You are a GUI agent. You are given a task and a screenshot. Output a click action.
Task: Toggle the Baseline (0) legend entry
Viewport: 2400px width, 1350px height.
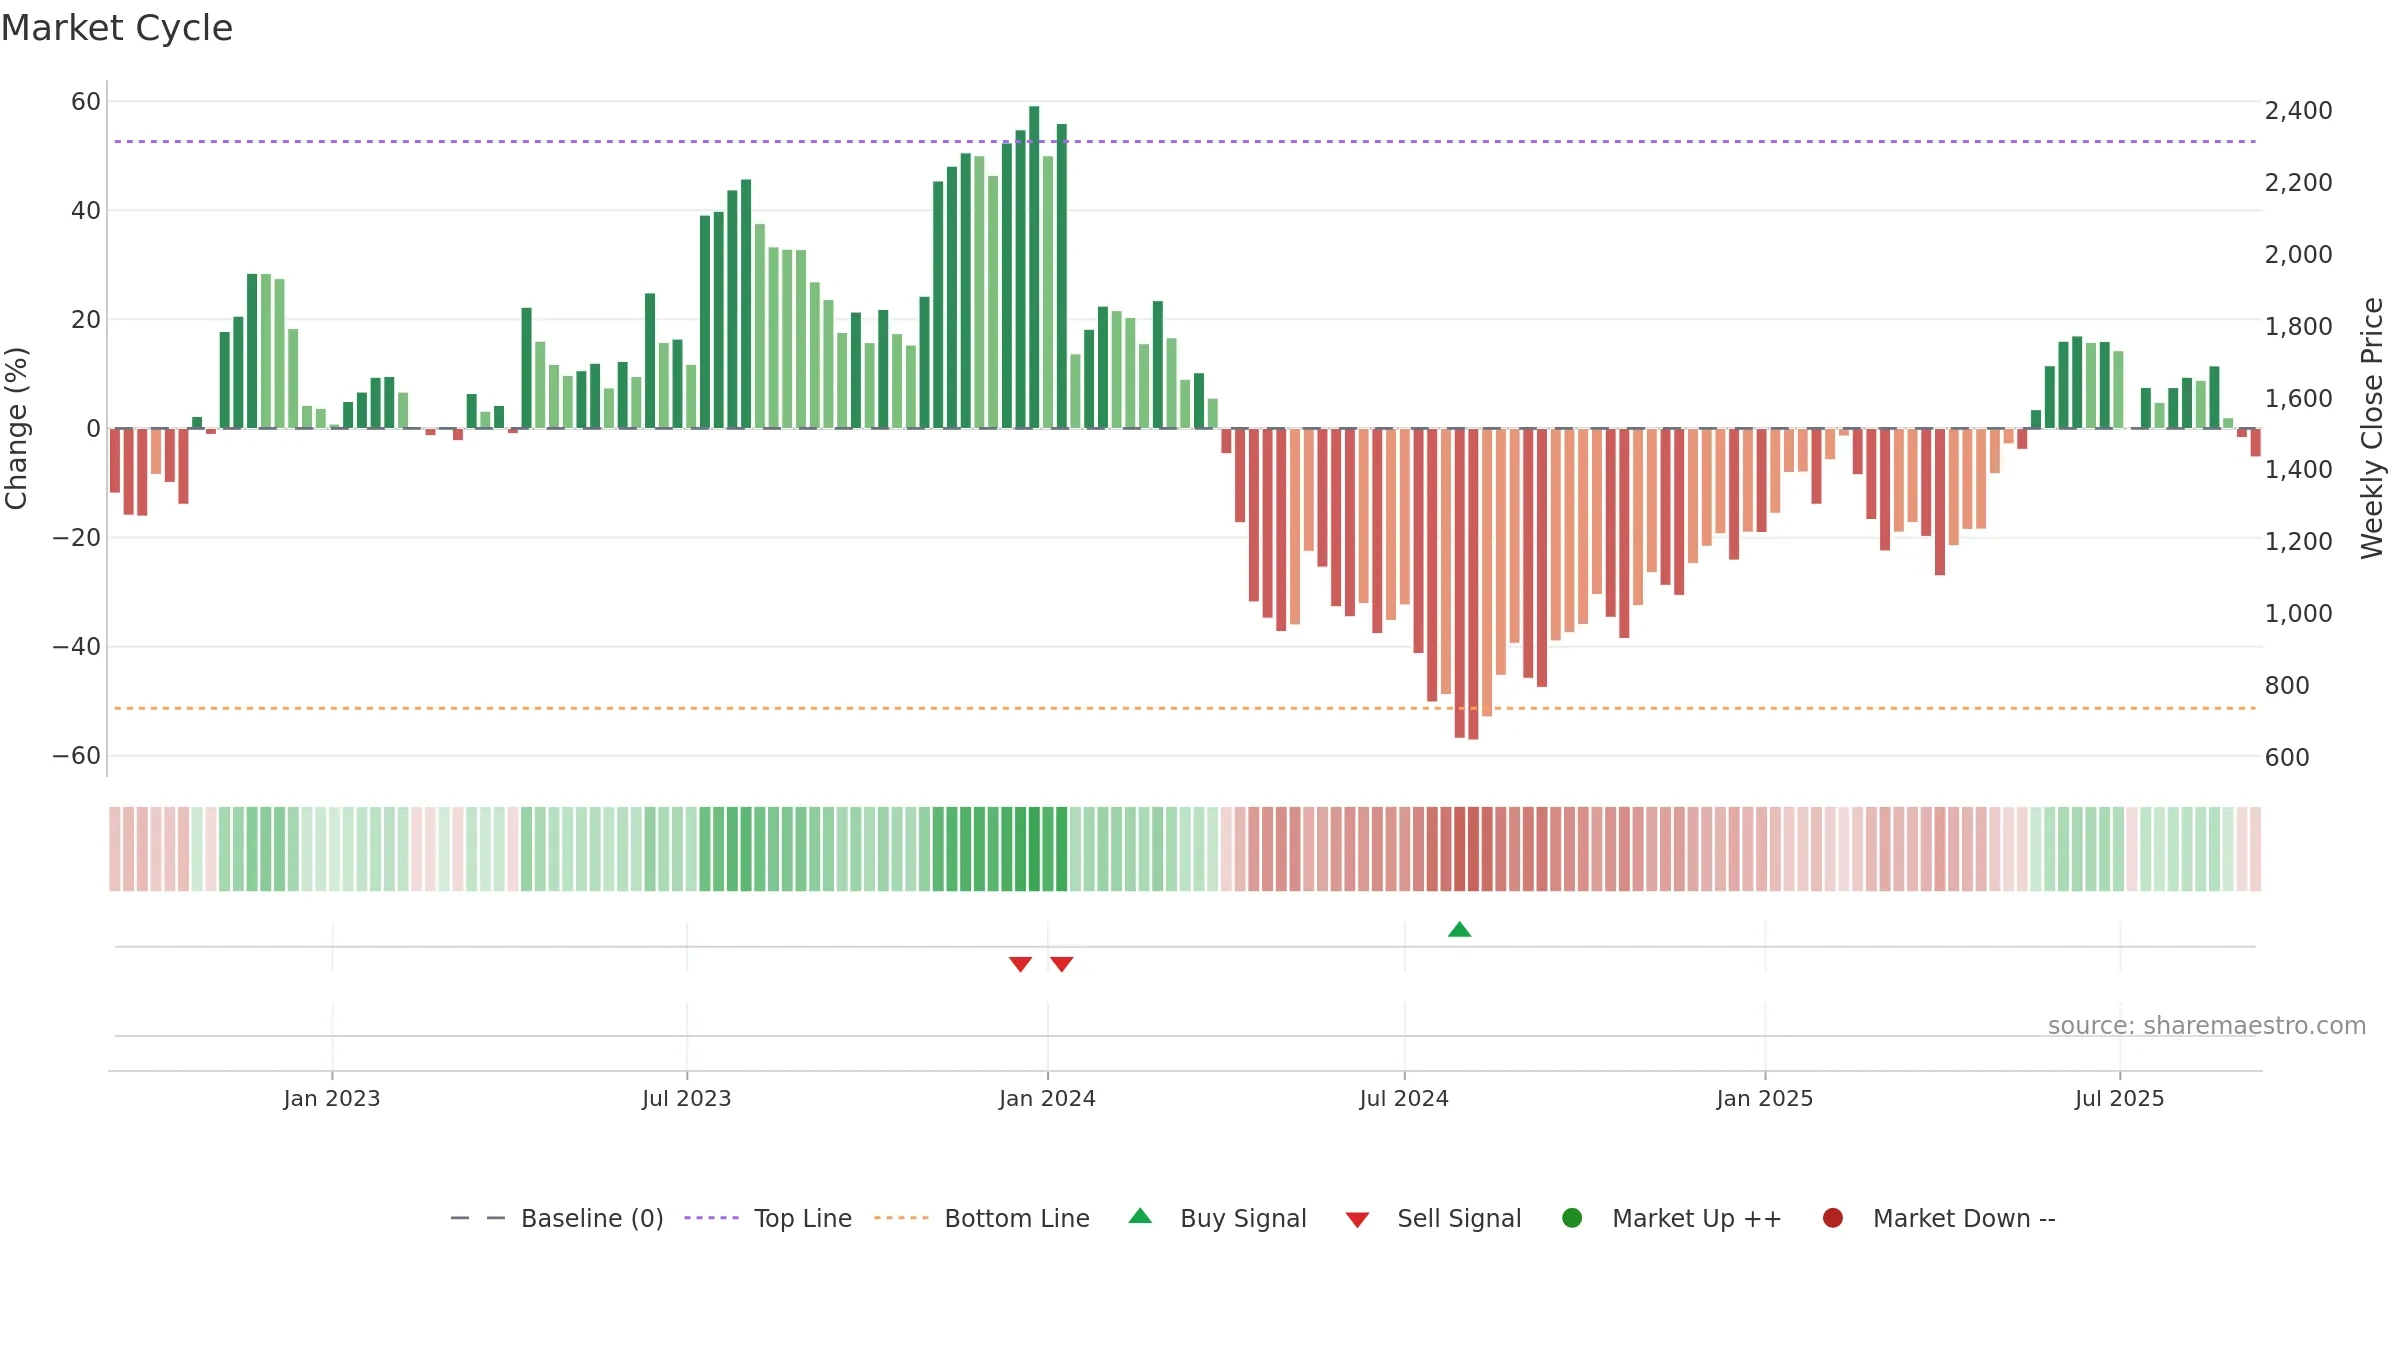557,1218
